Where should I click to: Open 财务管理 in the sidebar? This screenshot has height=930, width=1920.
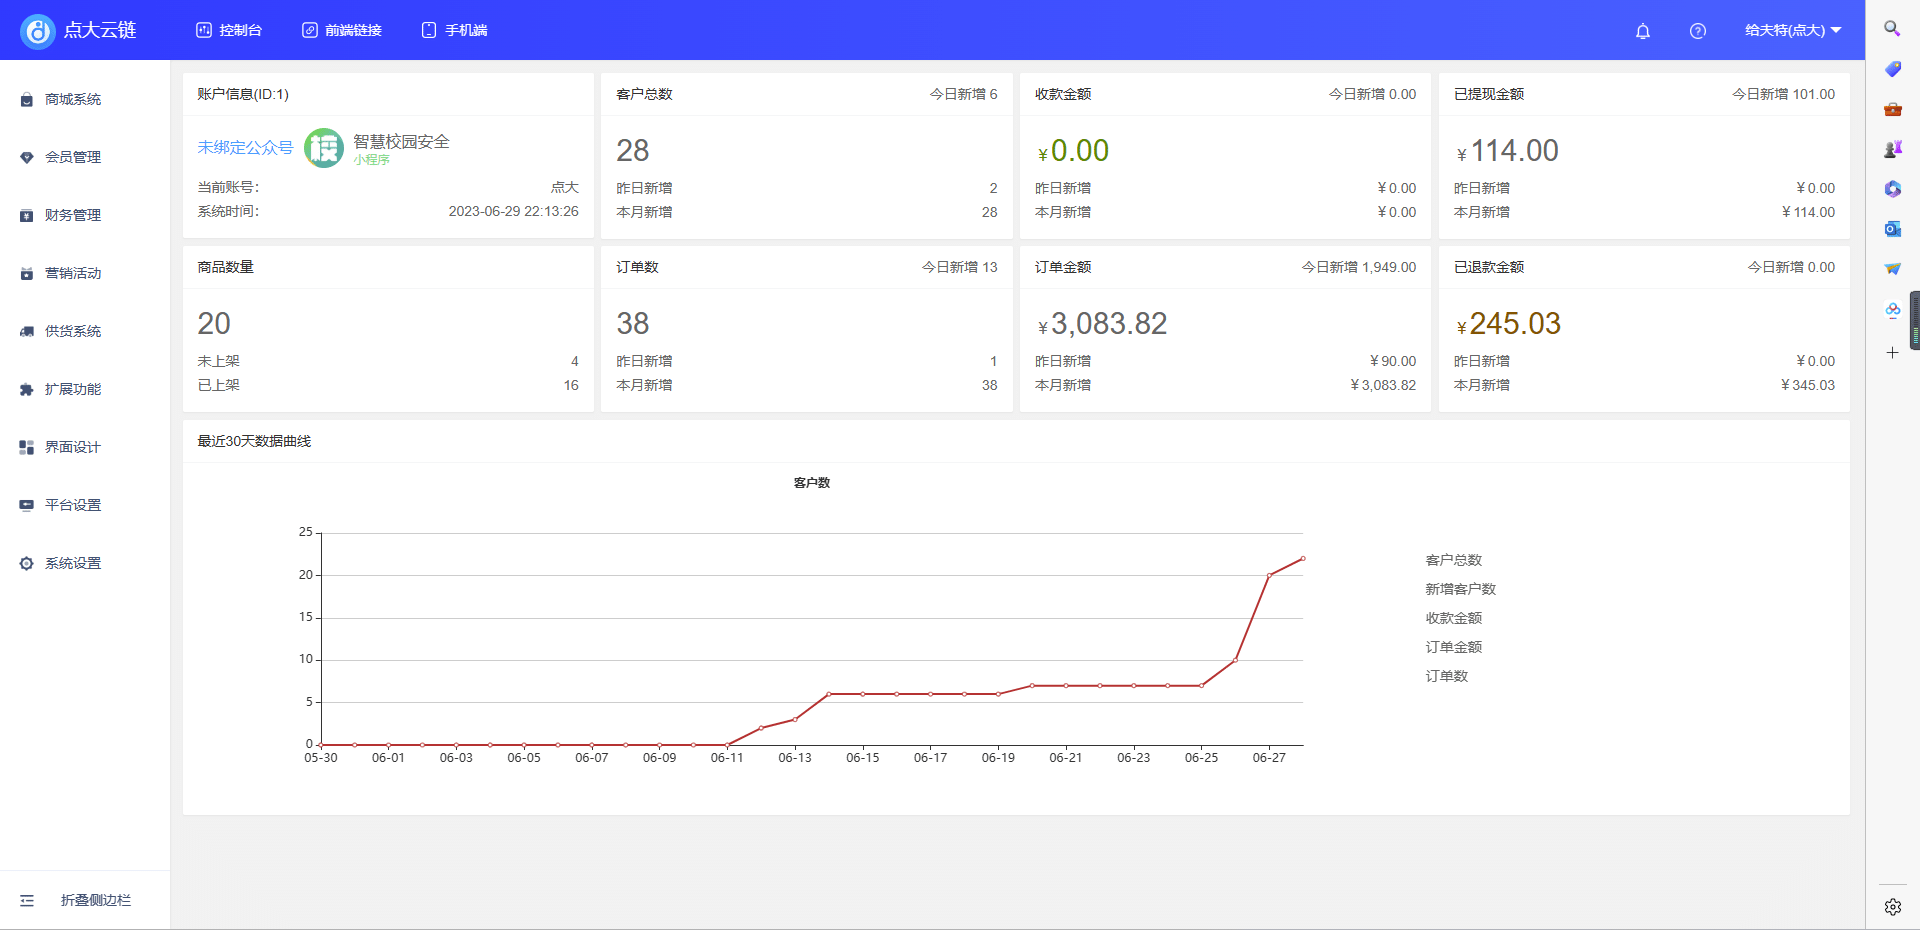tap(73, 215)
